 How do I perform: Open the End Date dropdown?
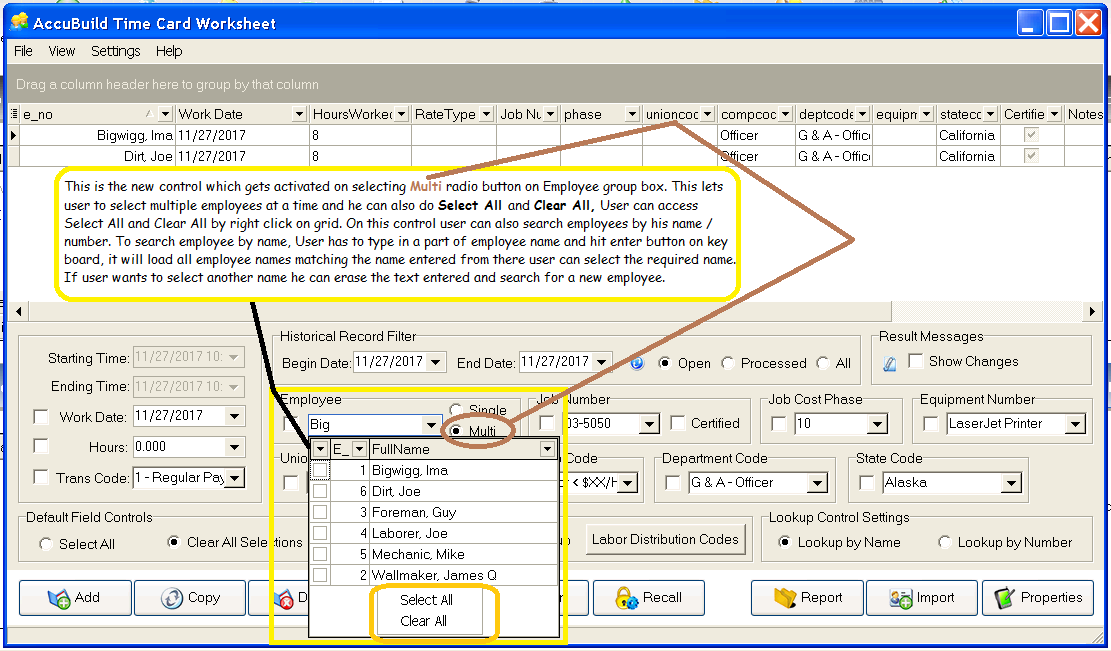(602, 362)
